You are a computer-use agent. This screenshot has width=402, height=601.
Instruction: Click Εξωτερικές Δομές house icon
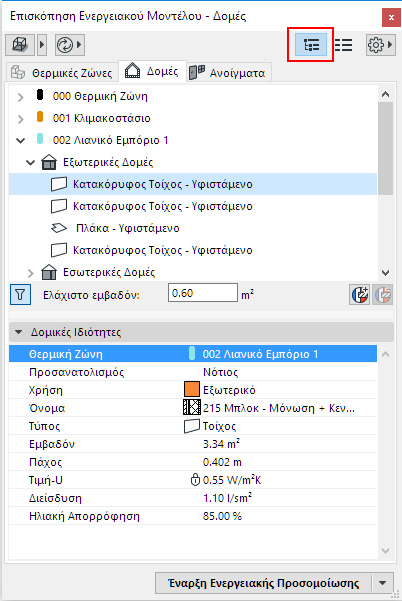coord(49,162)
